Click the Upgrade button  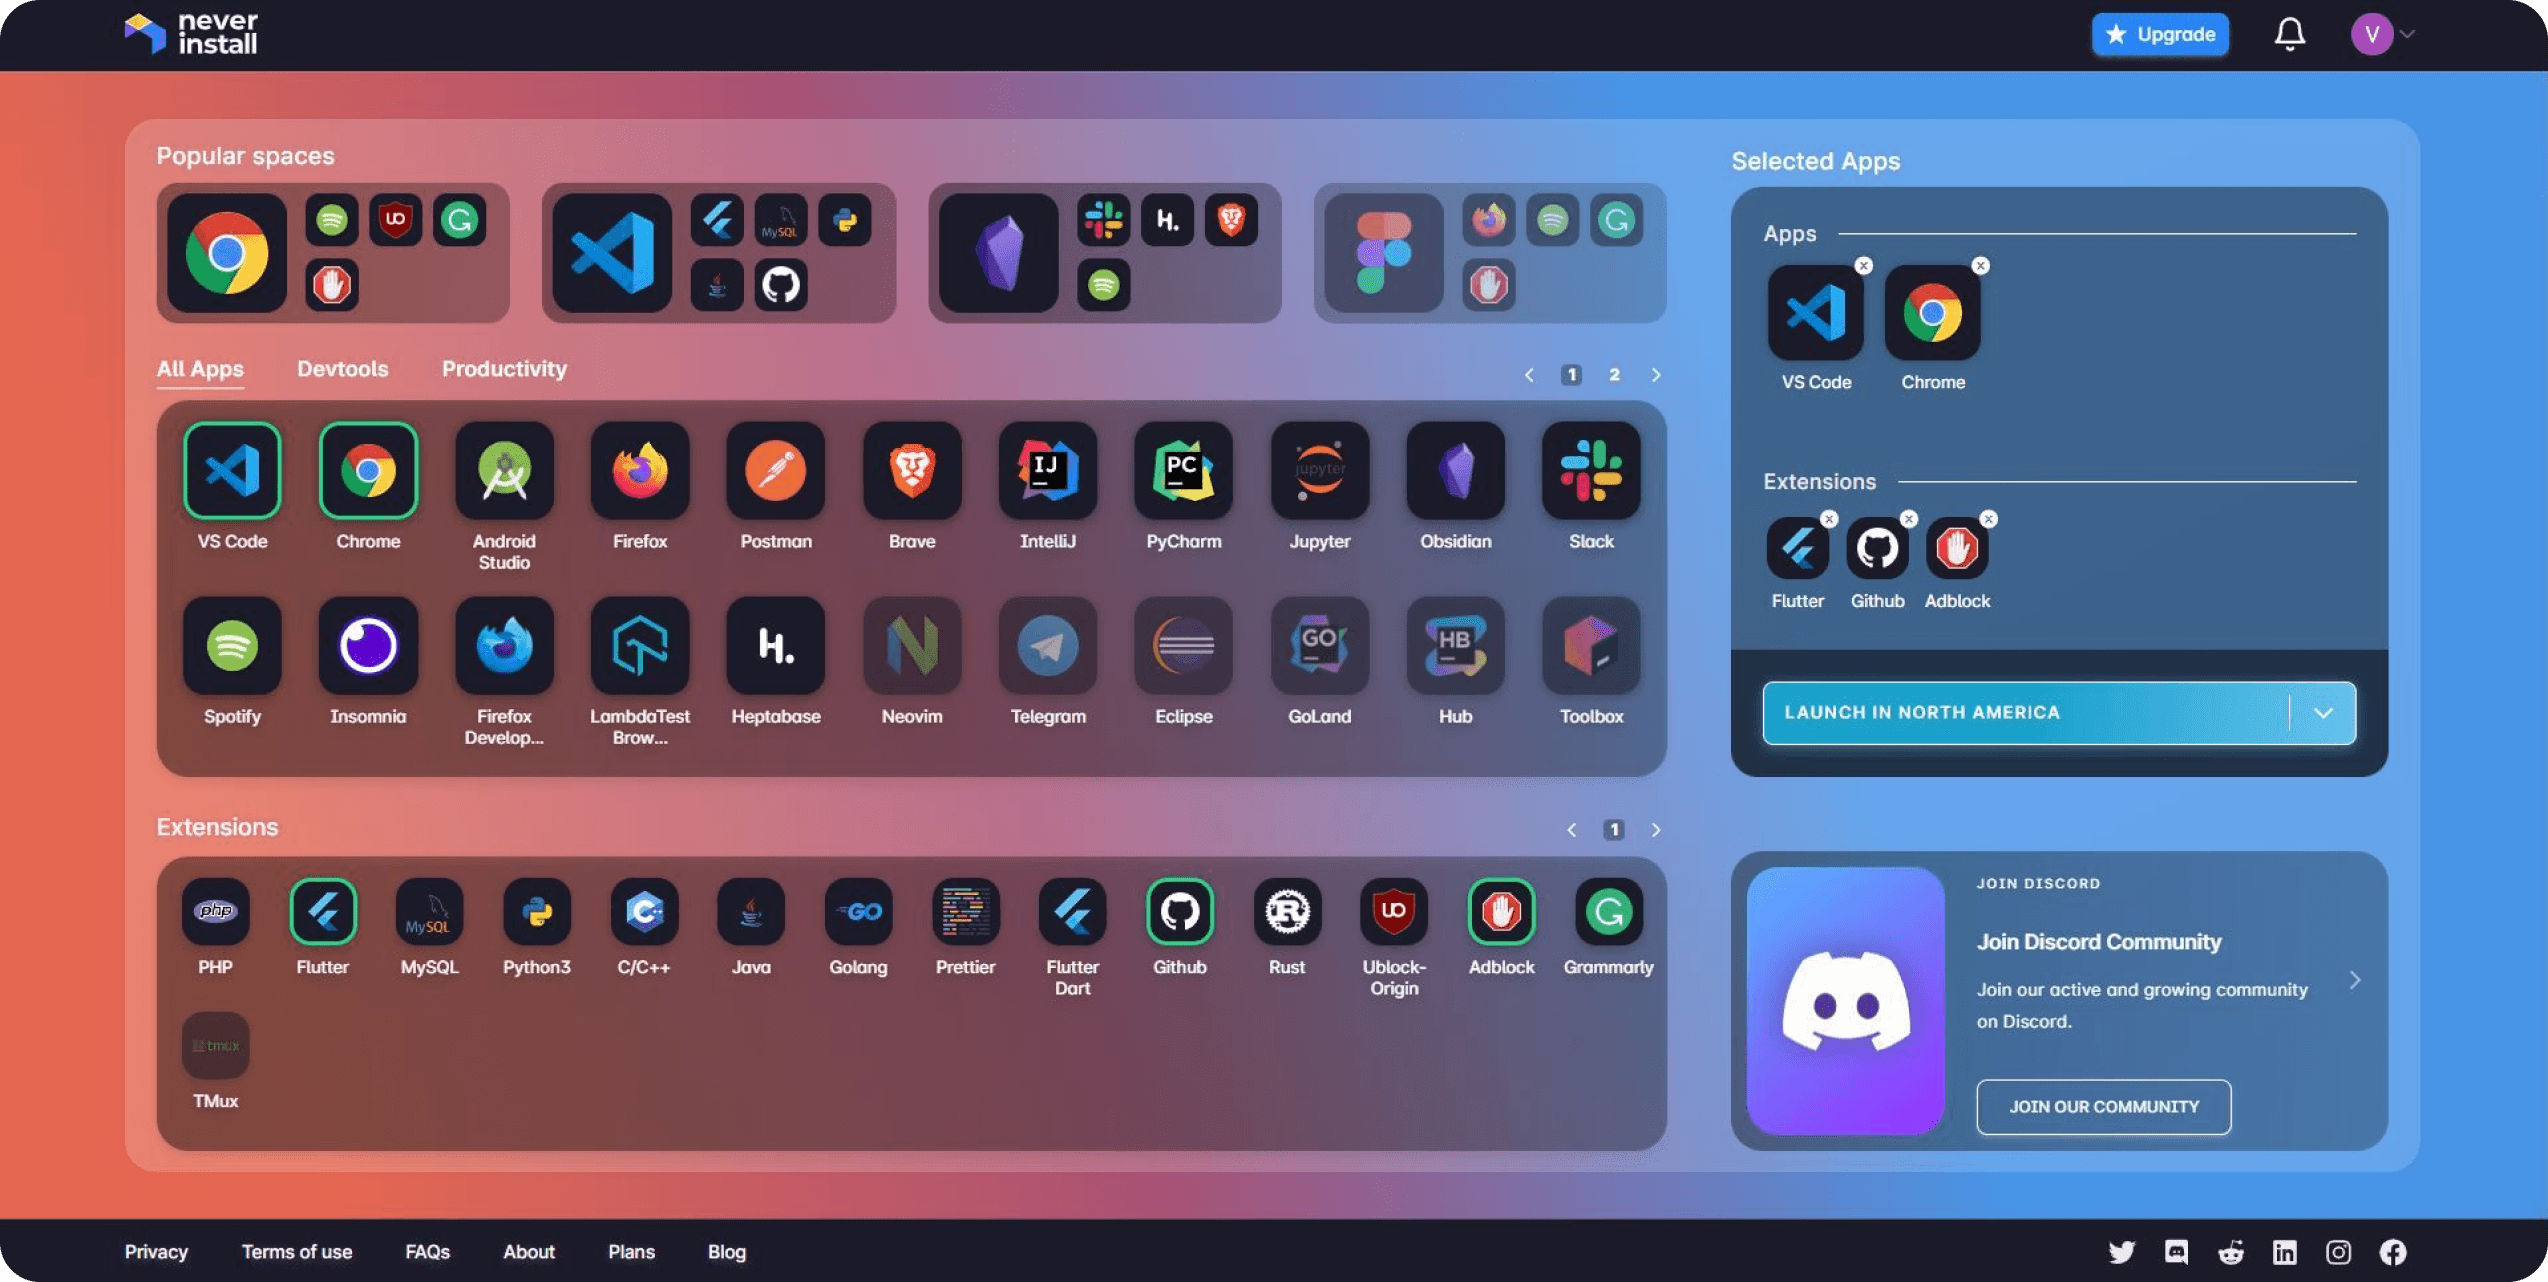tap(2160, 34)
